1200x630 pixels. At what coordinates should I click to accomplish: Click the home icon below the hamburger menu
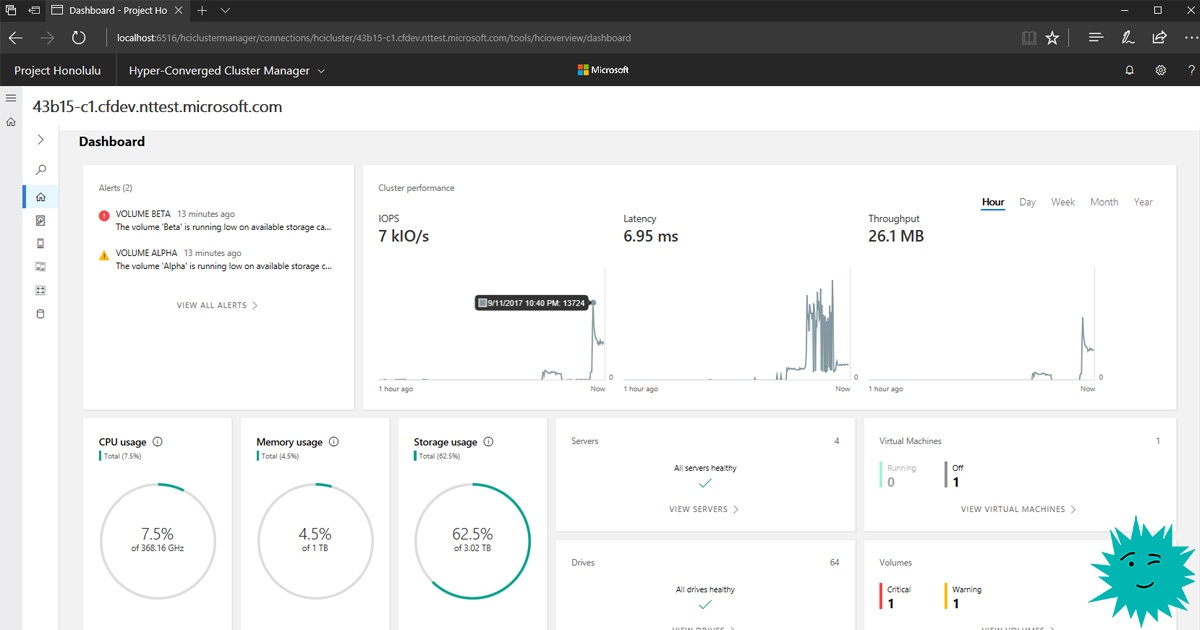coord(11,122)
